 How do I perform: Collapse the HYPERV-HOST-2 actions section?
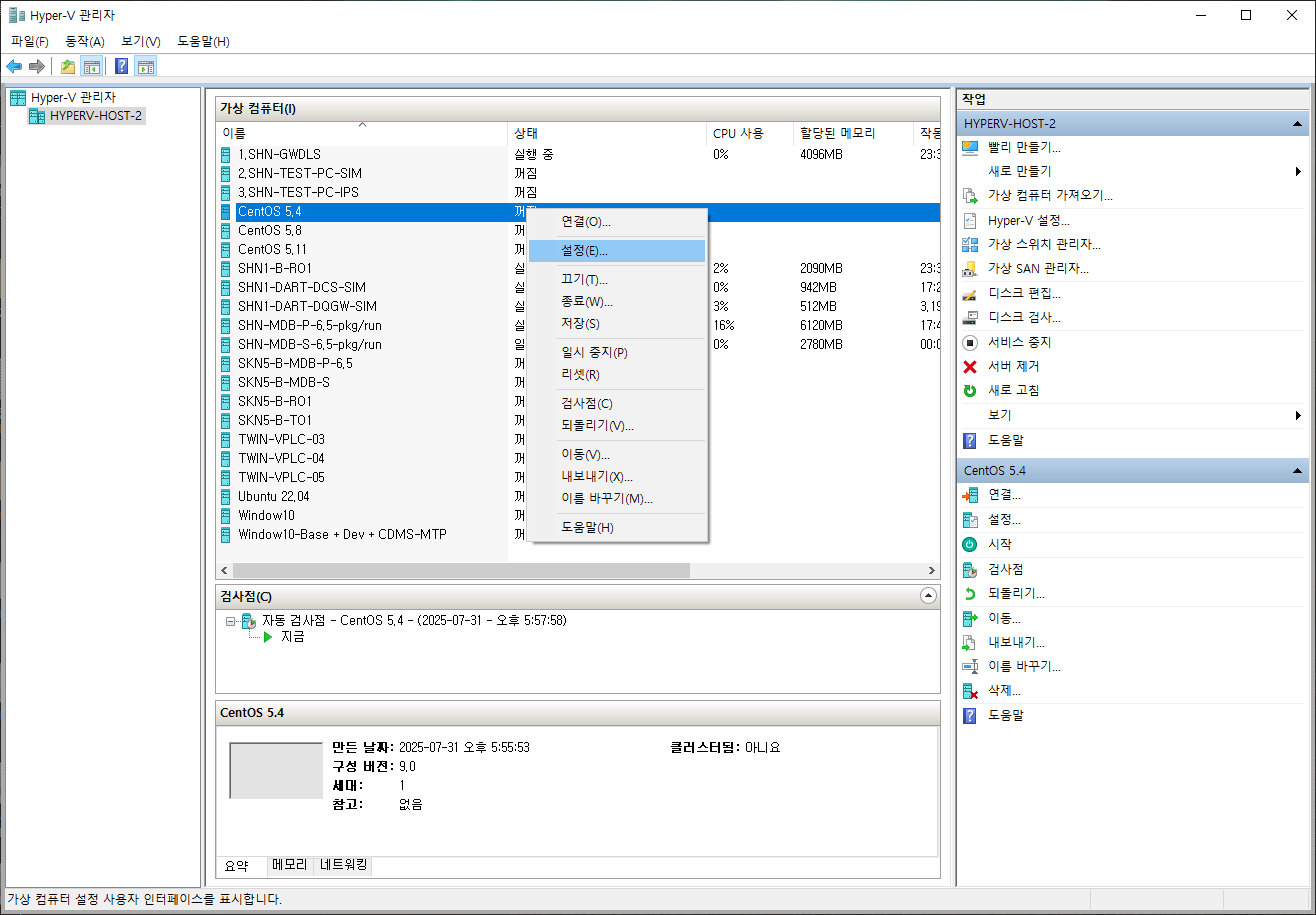click(x=1297, y=124)
